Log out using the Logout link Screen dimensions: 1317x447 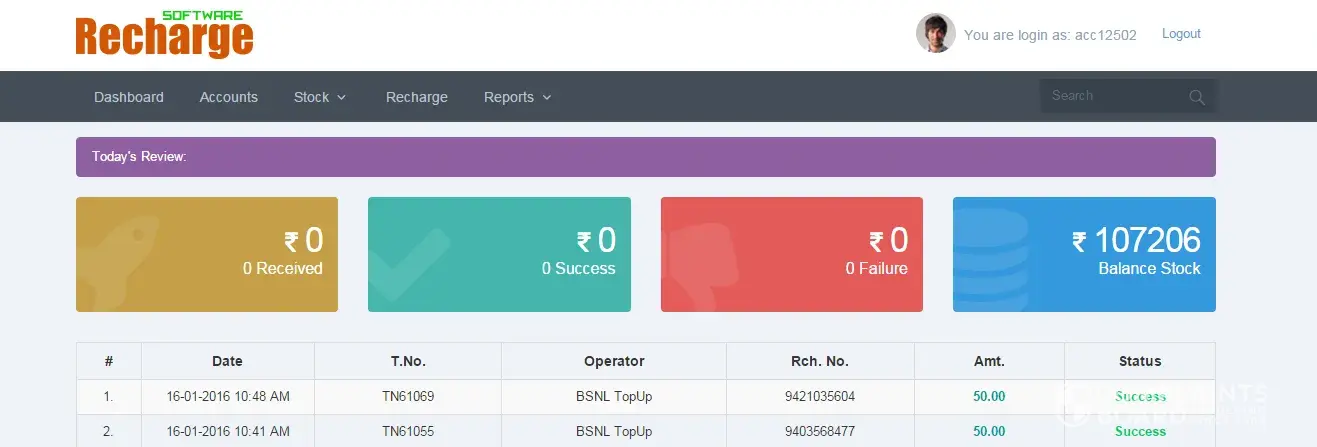coord(1180,34)
